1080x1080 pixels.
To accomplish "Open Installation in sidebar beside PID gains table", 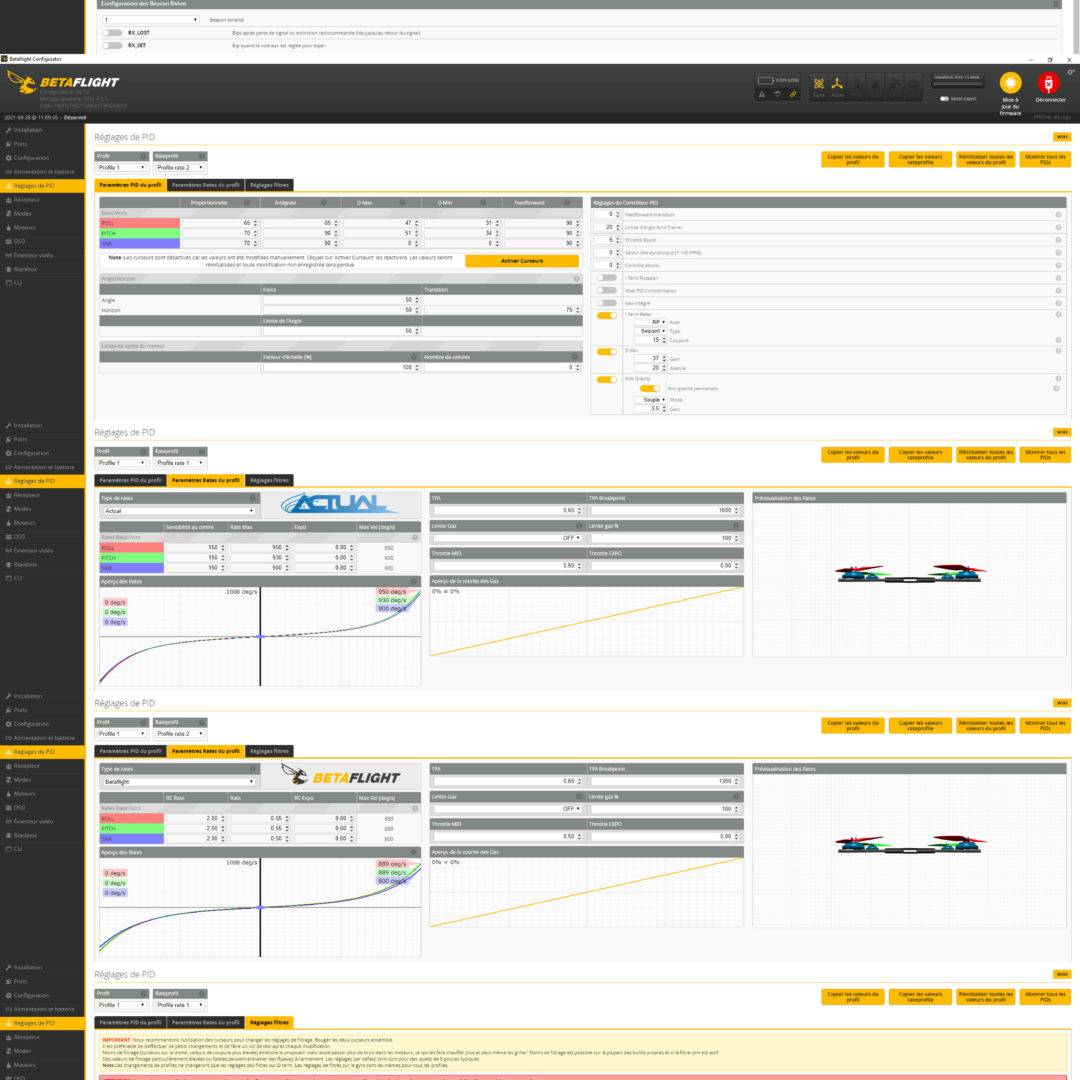I will [x=42, y=130].
